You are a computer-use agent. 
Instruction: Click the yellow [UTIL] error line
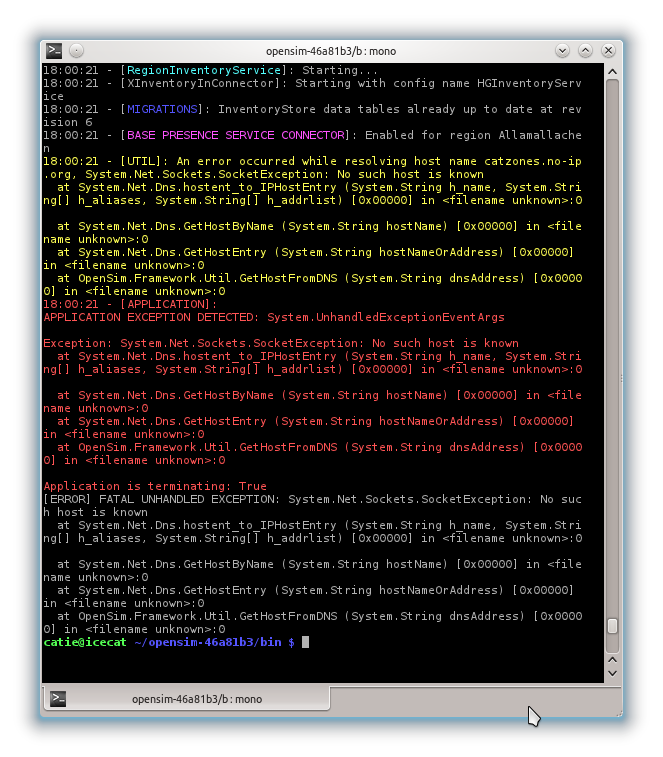pos(312,161)
